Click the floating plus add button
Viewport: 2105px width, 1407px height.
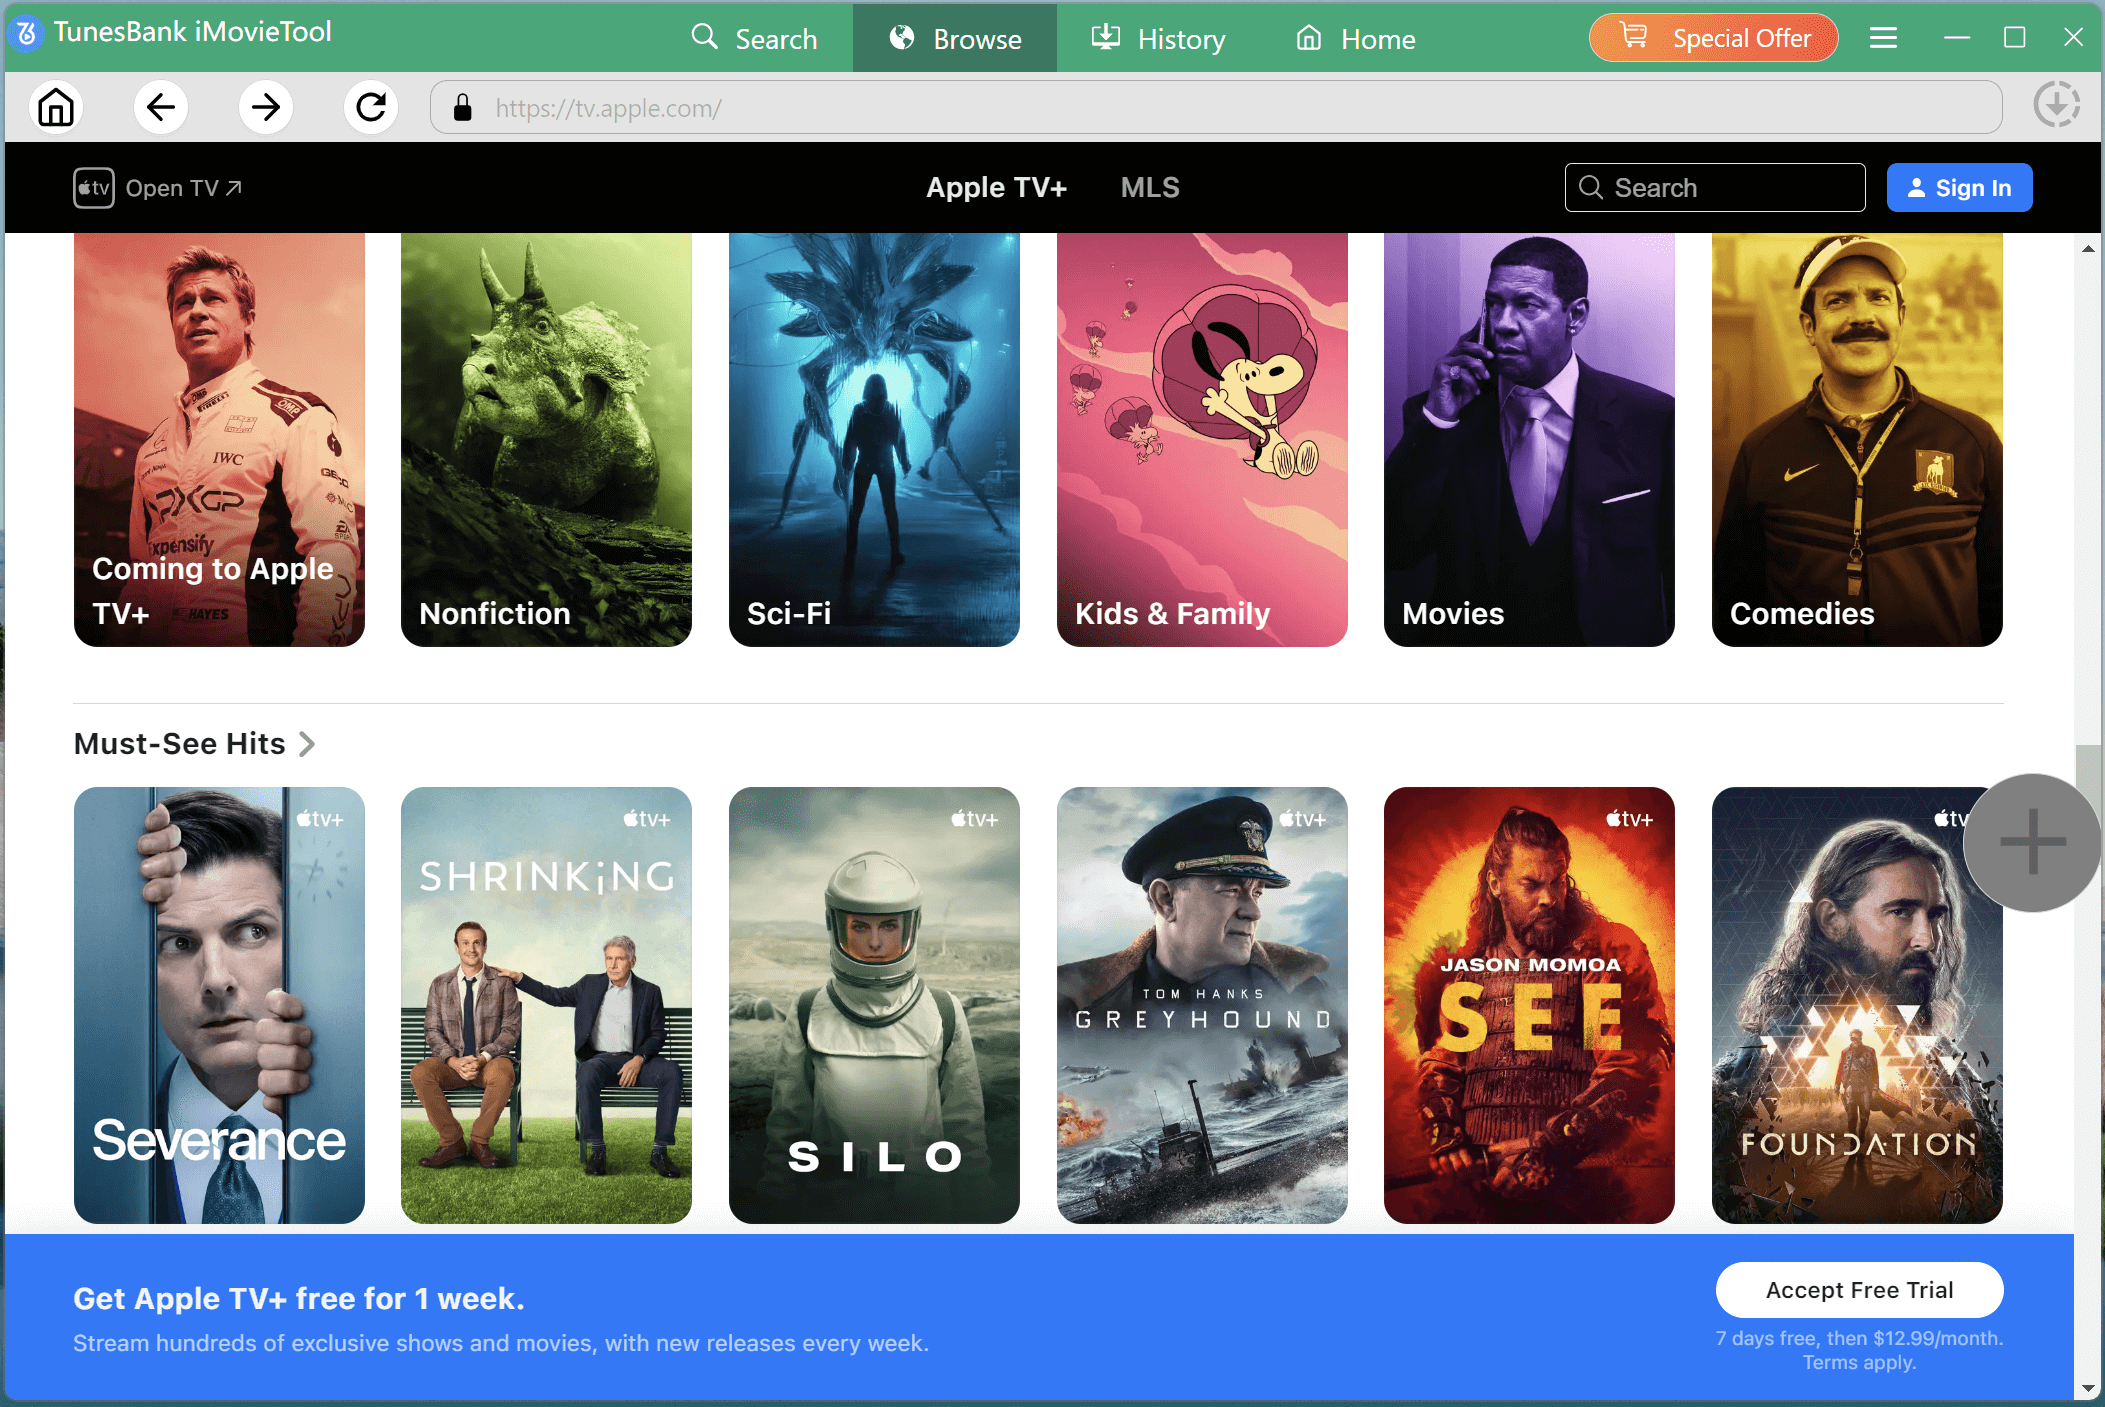[x=2031, y=842]
